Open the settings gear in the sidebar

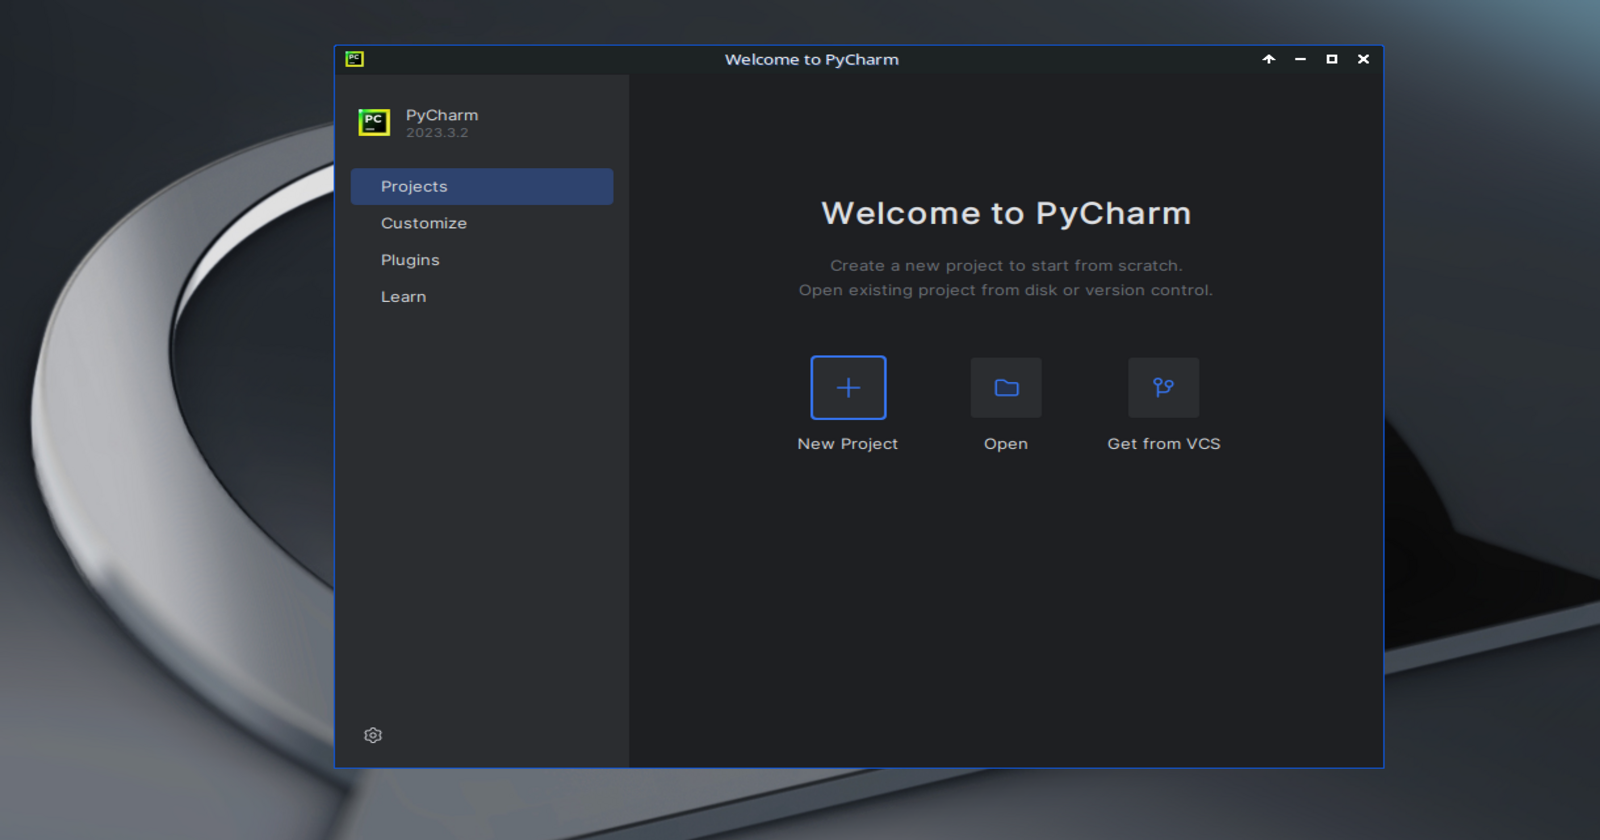[373, 735]
